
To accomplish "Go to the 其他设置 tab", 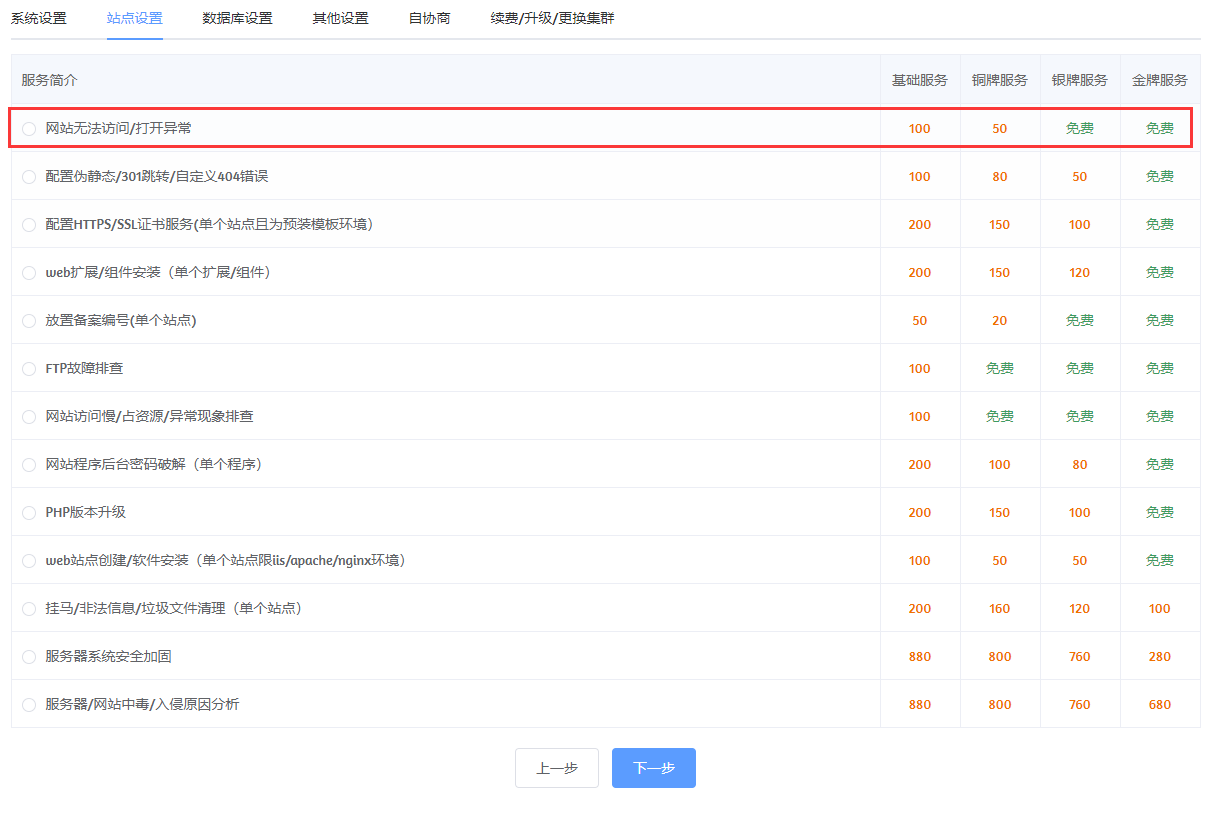I will point(340,18).
